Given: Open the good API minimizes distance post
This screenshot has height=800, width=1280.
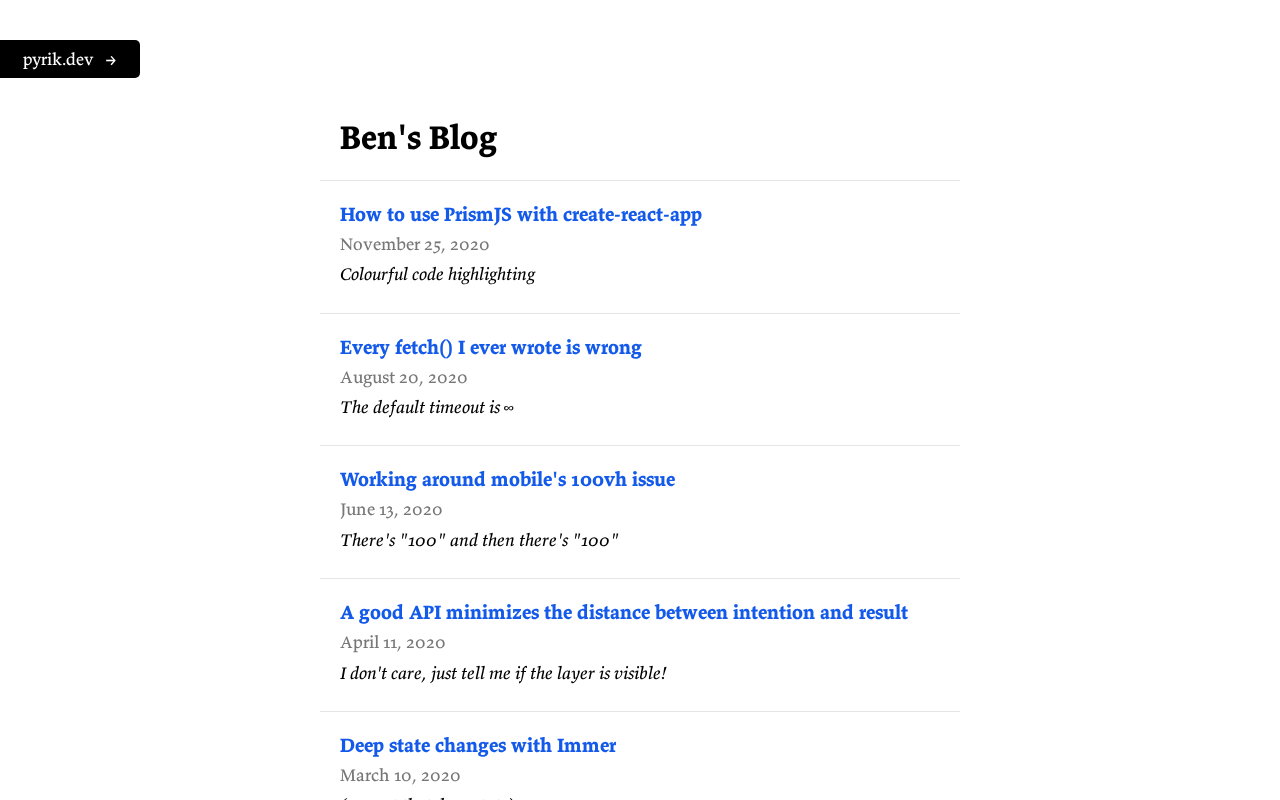Looking at the screenshot, I should click(623, 613).
